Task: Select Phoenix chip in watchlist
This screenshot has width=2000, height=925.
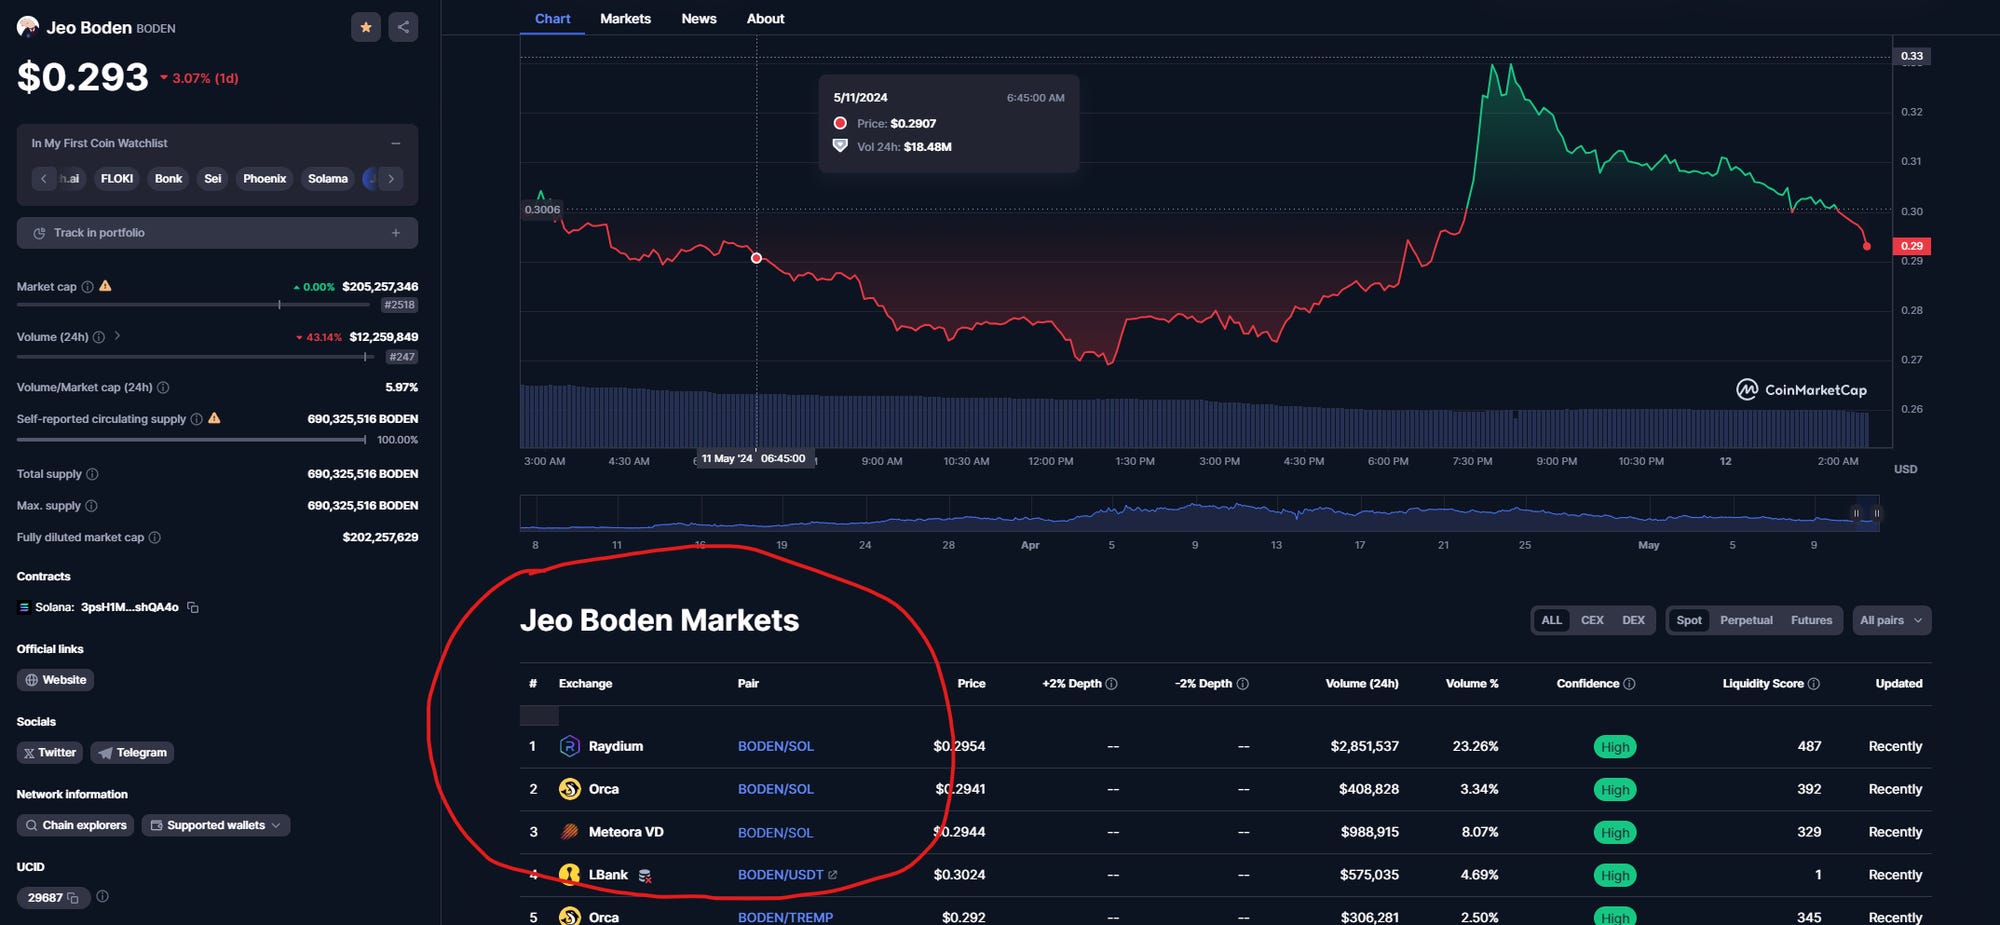Action: point(265,179)
